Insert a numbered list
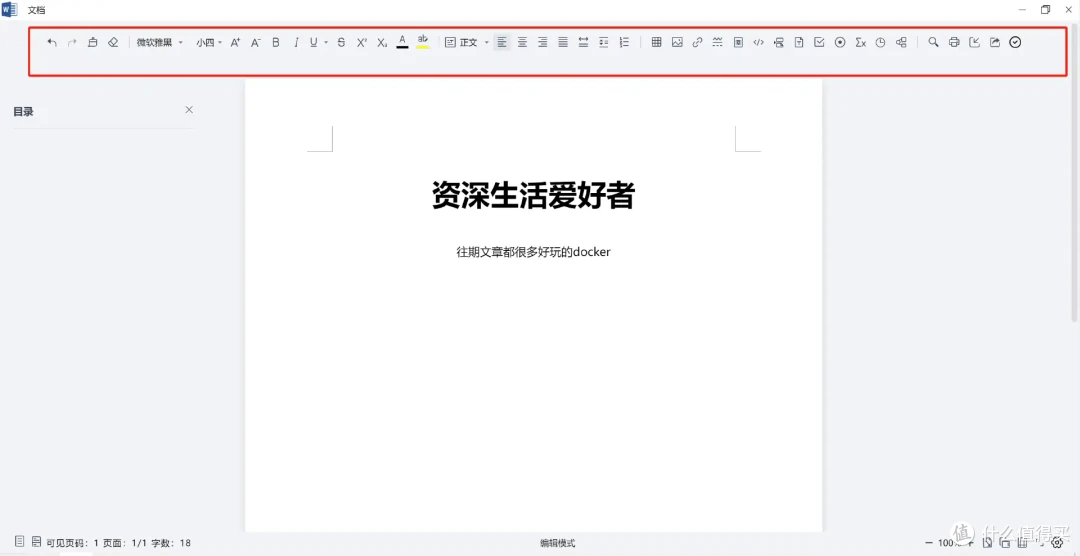 [x=625, y=43]
